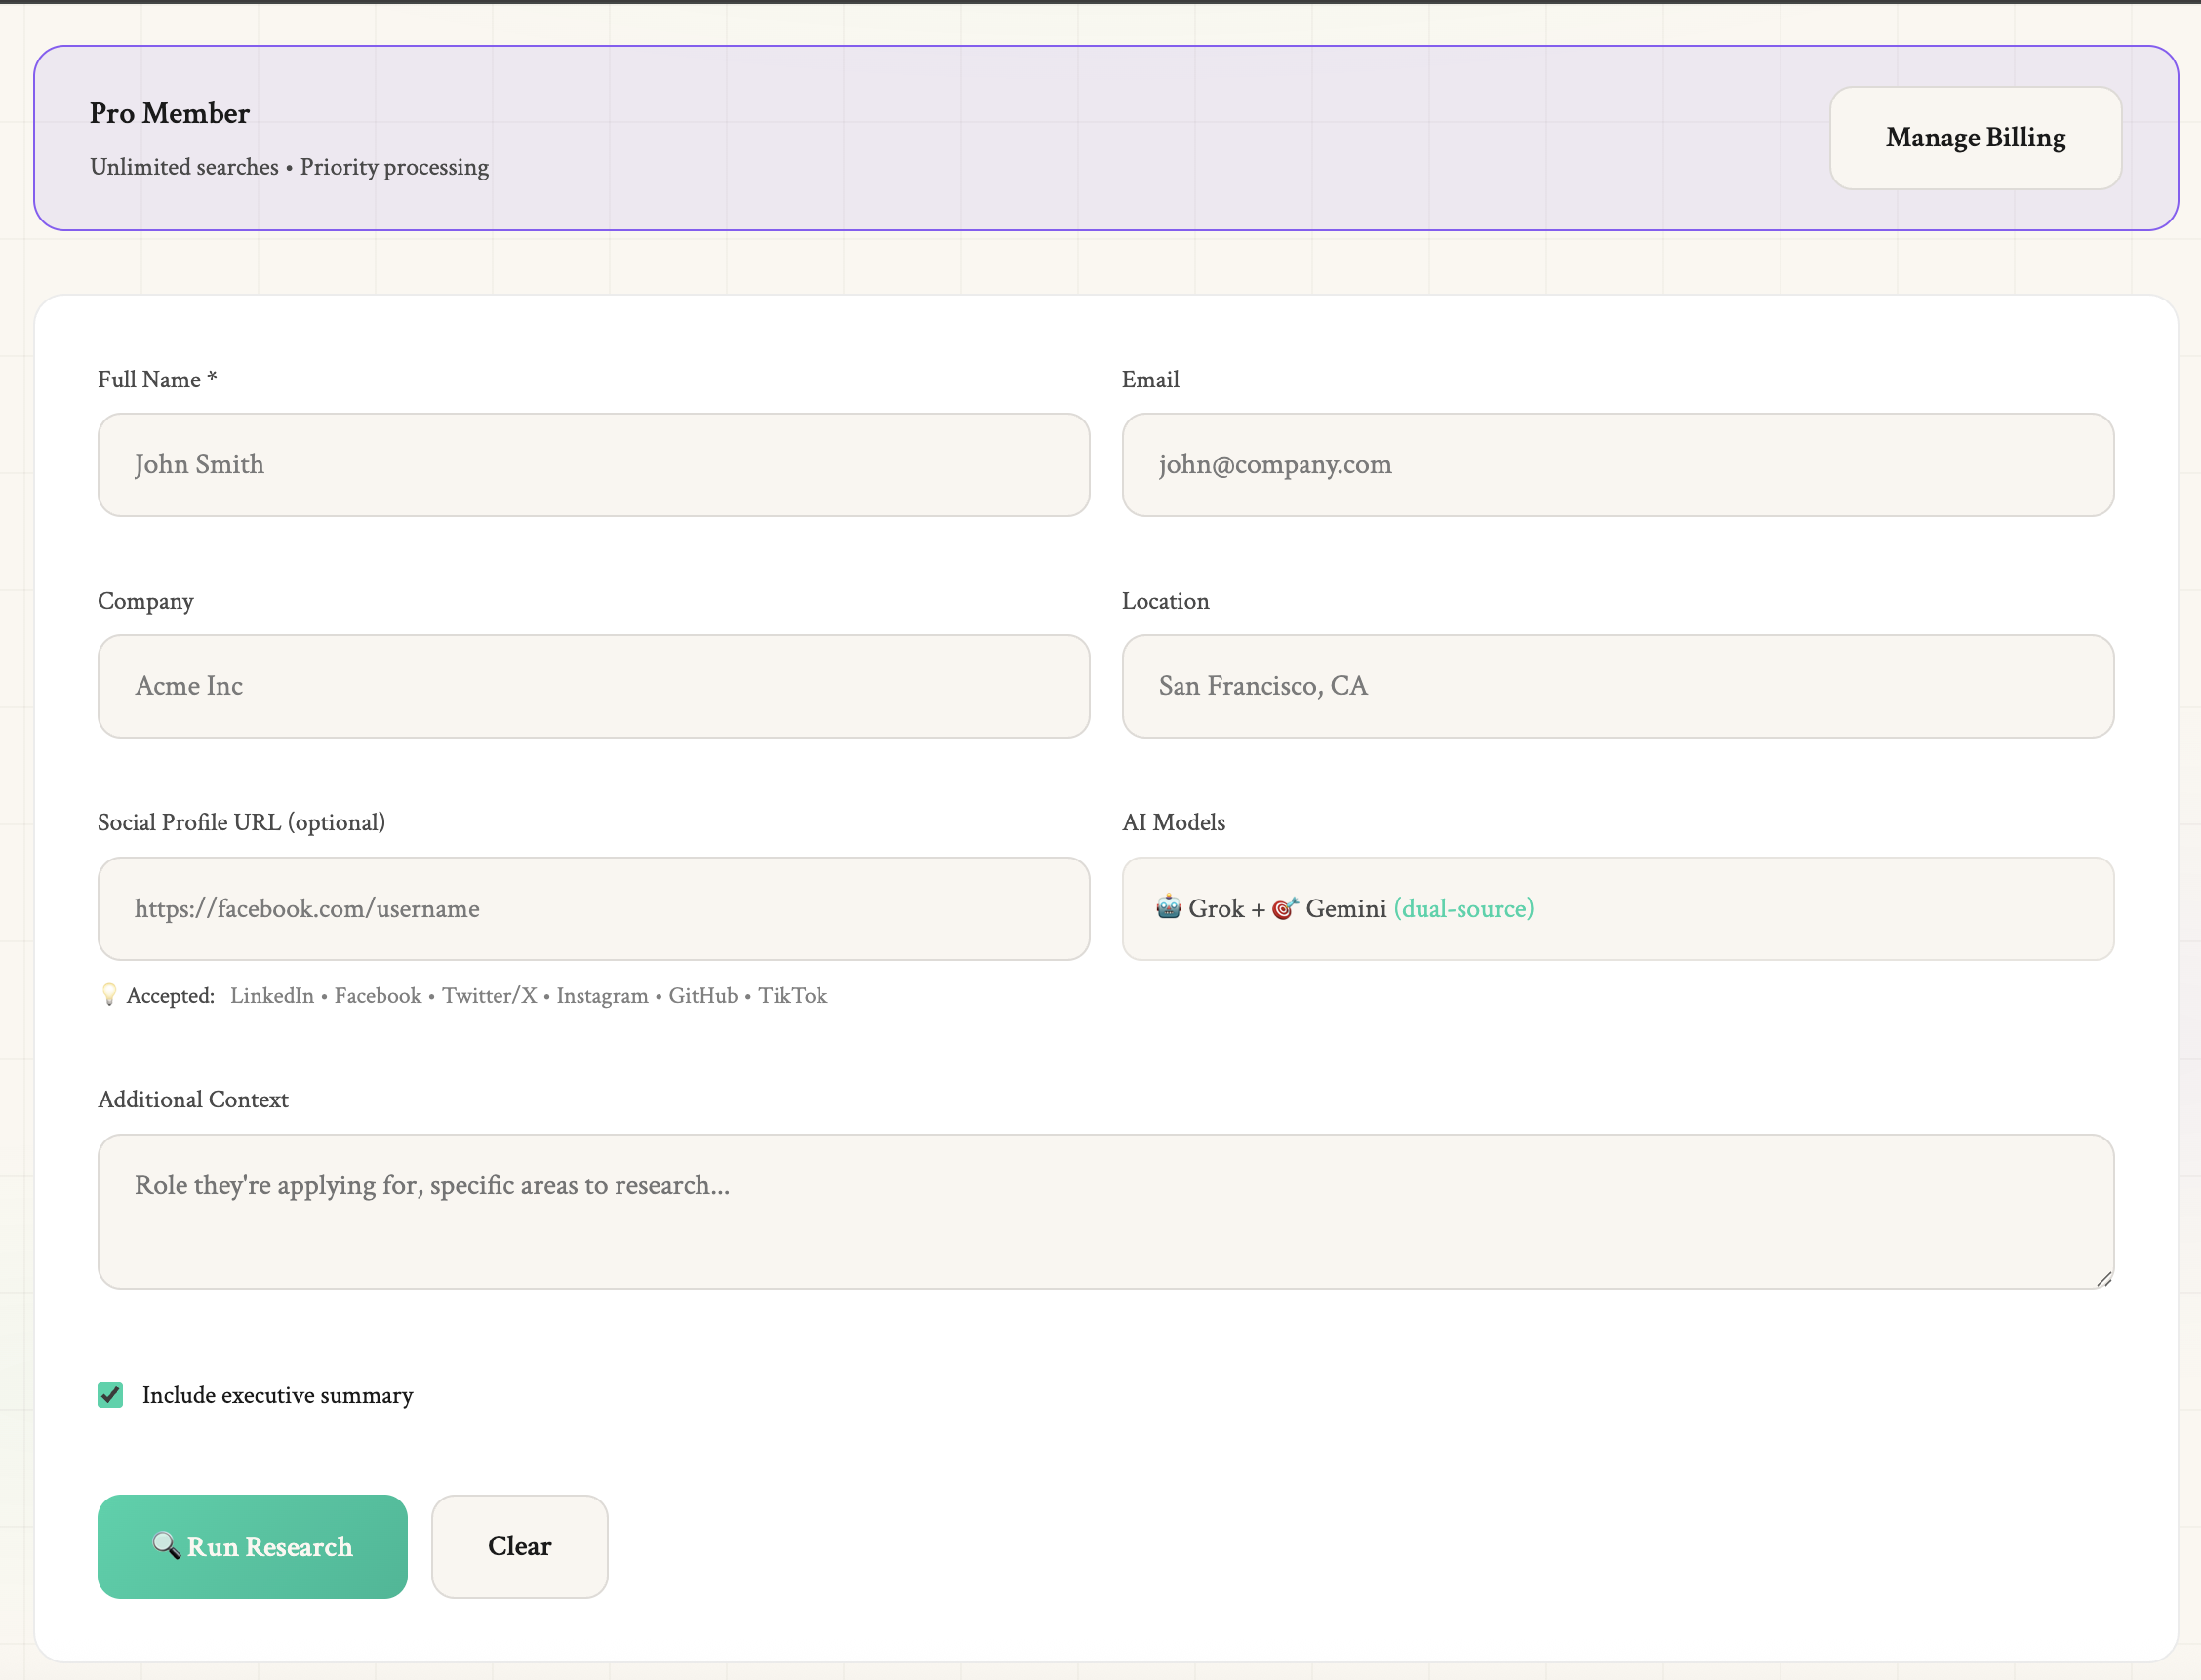Toggle the Include executive summary checkbox
The image size is (2201, 1680).
(110, 1395)
